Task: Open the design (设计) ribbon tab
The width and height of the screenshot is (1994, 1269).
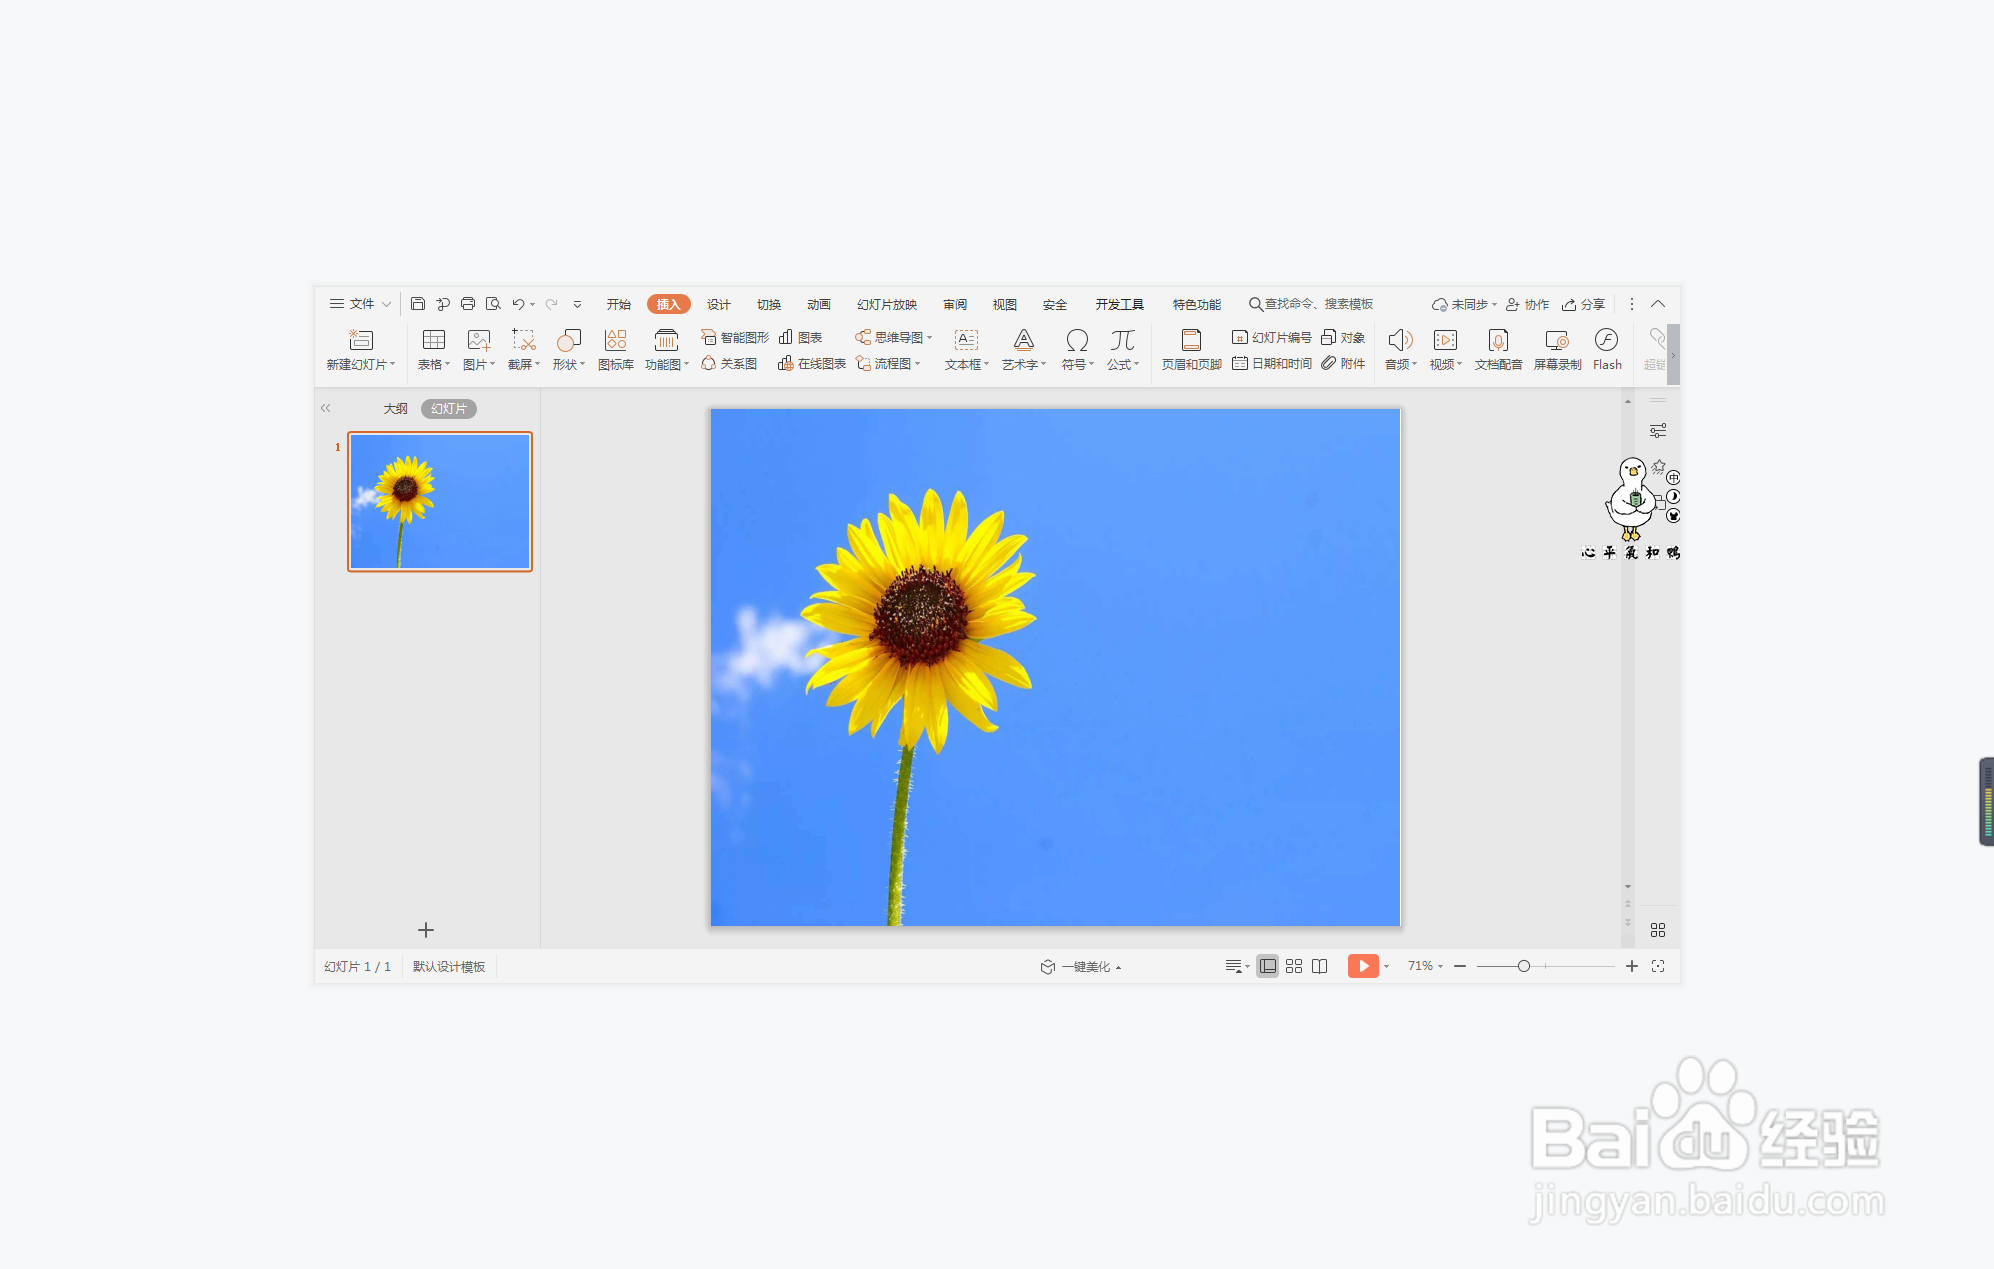Action: tap(718, 305)
